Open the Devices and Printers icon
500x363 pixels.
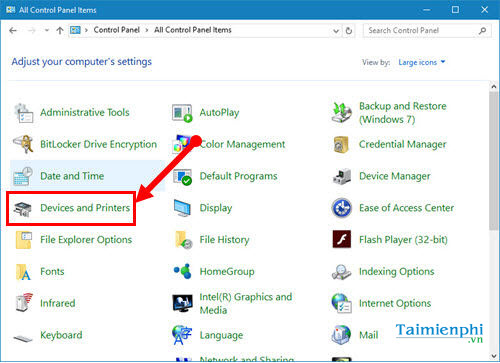pos(22,209)
